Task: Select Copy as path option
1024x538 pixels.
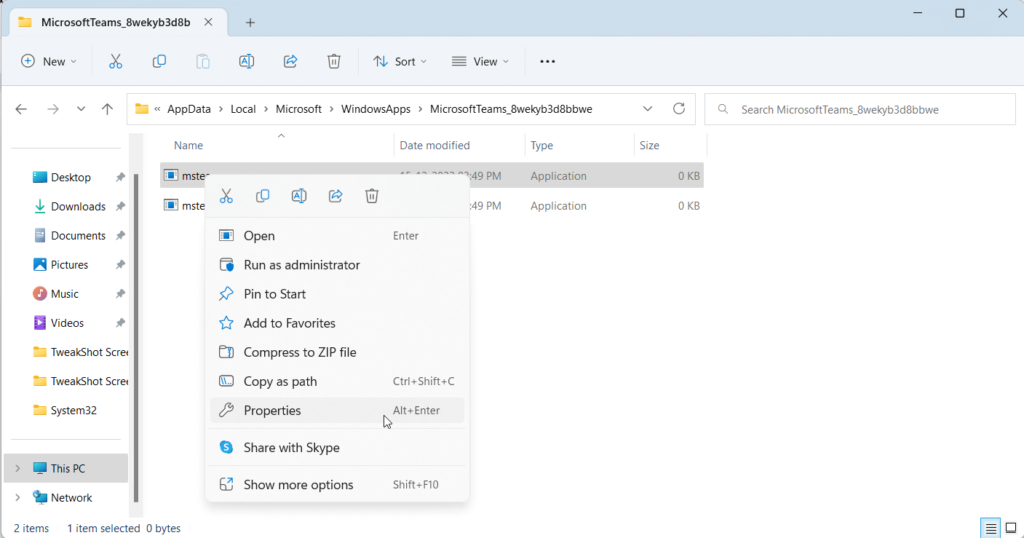Action: (280, 381)
